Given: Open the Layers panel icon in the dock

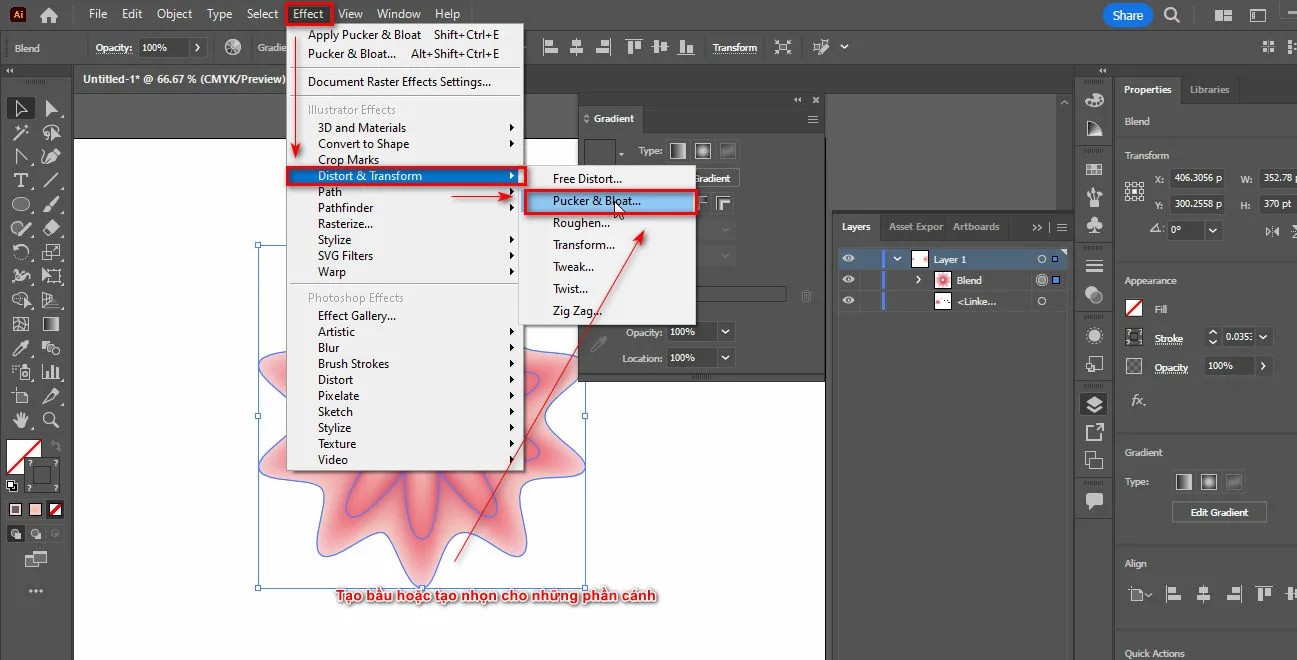Looking at the screenshot, I should click(1094, 404).
